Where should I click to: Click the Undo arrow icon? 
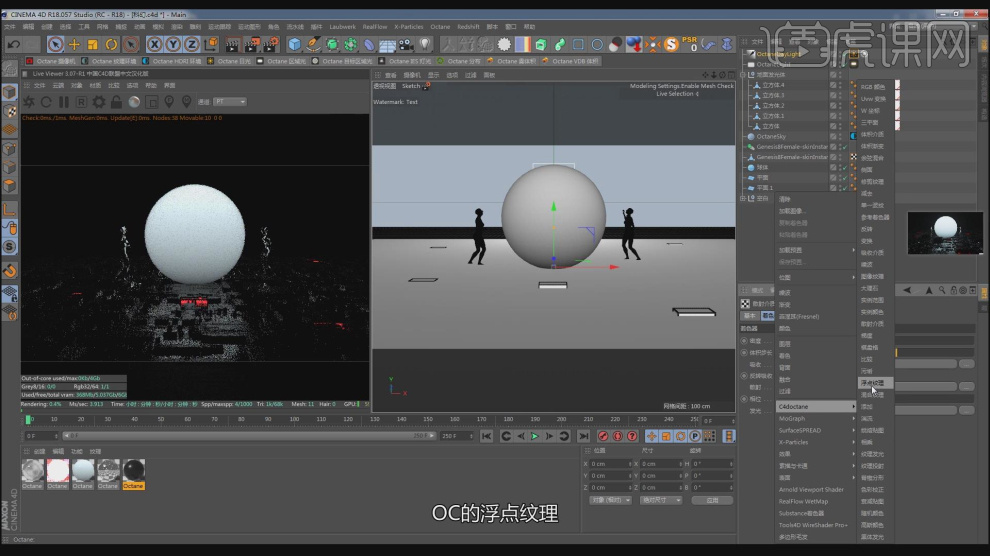pyautogui.click(x=13, y=44)
